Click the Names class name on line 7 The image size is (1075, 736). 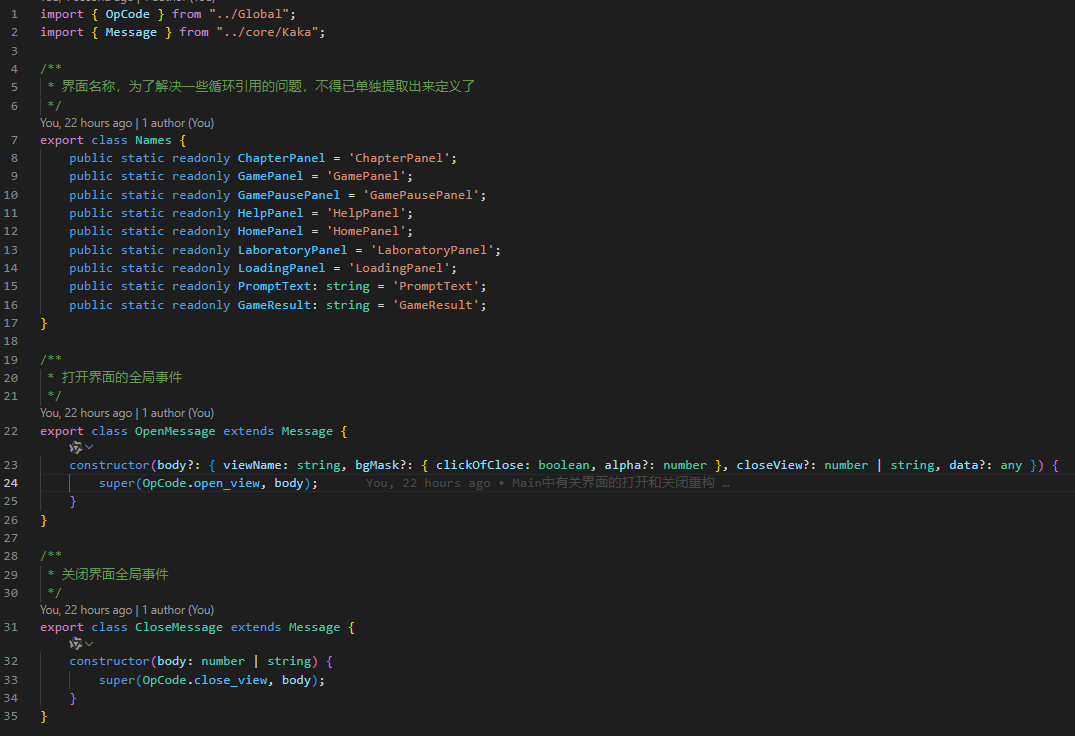coord(153,140)
